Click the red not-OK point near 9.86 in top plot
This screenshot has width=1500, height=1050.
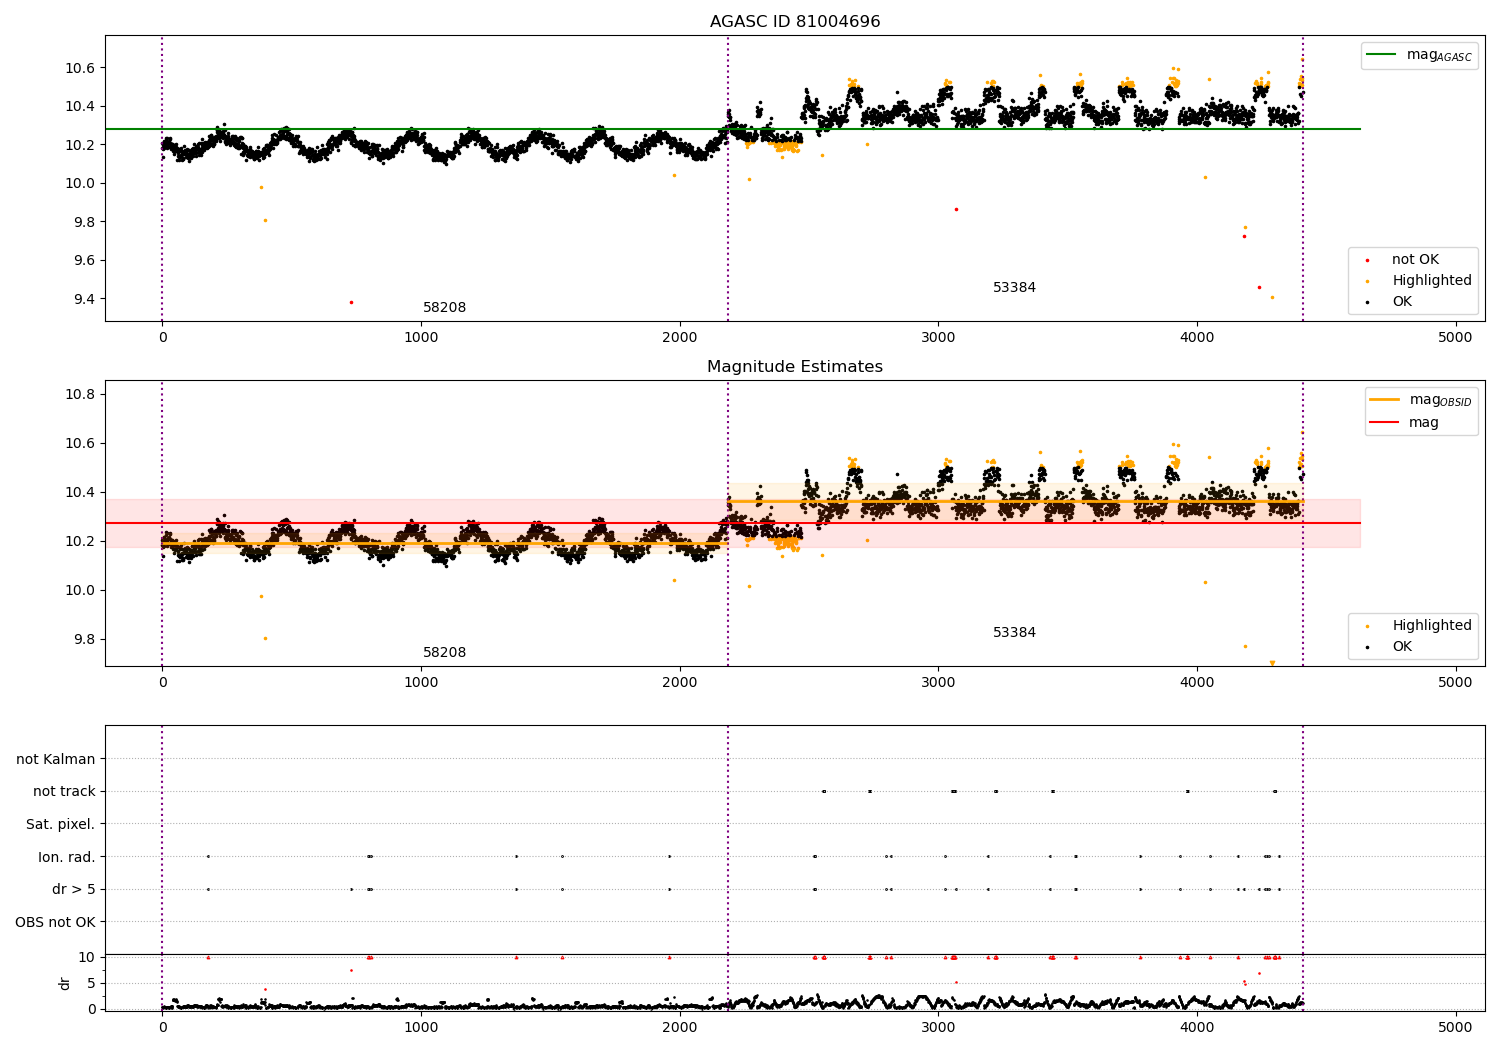click(956, 209)
